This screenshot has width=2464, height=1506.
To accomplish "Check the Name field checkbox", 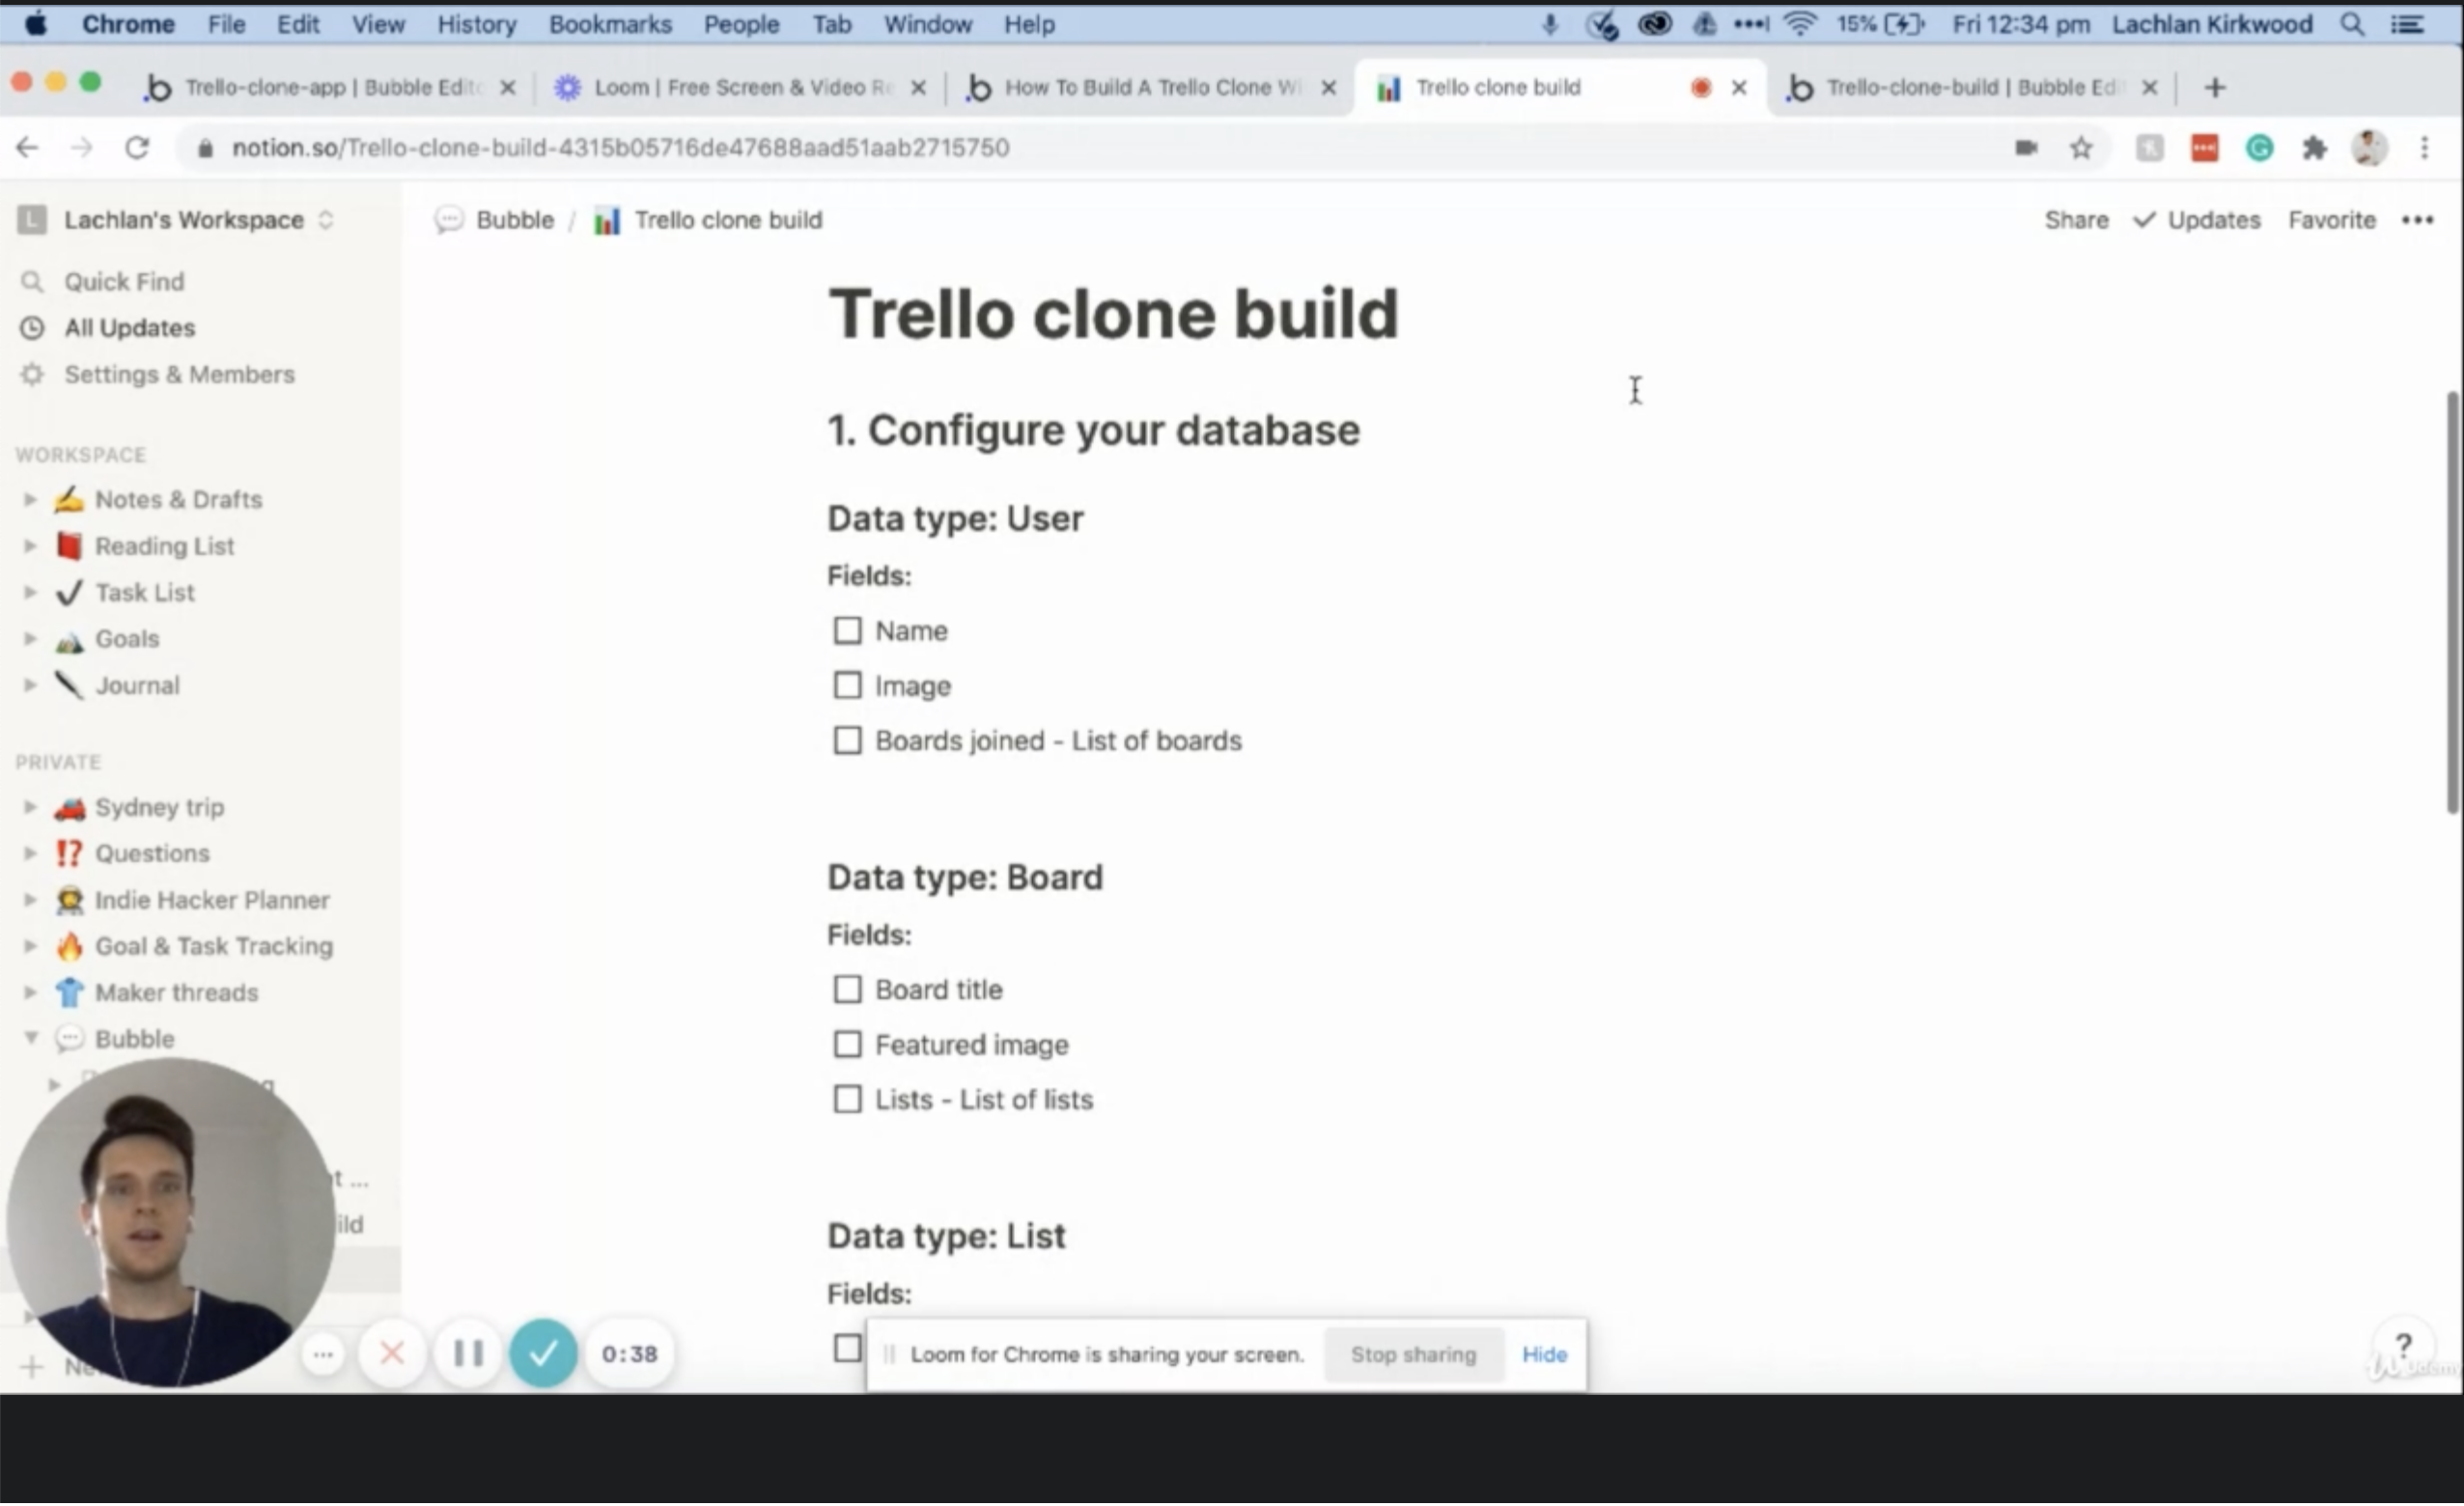I will [847, 631].
